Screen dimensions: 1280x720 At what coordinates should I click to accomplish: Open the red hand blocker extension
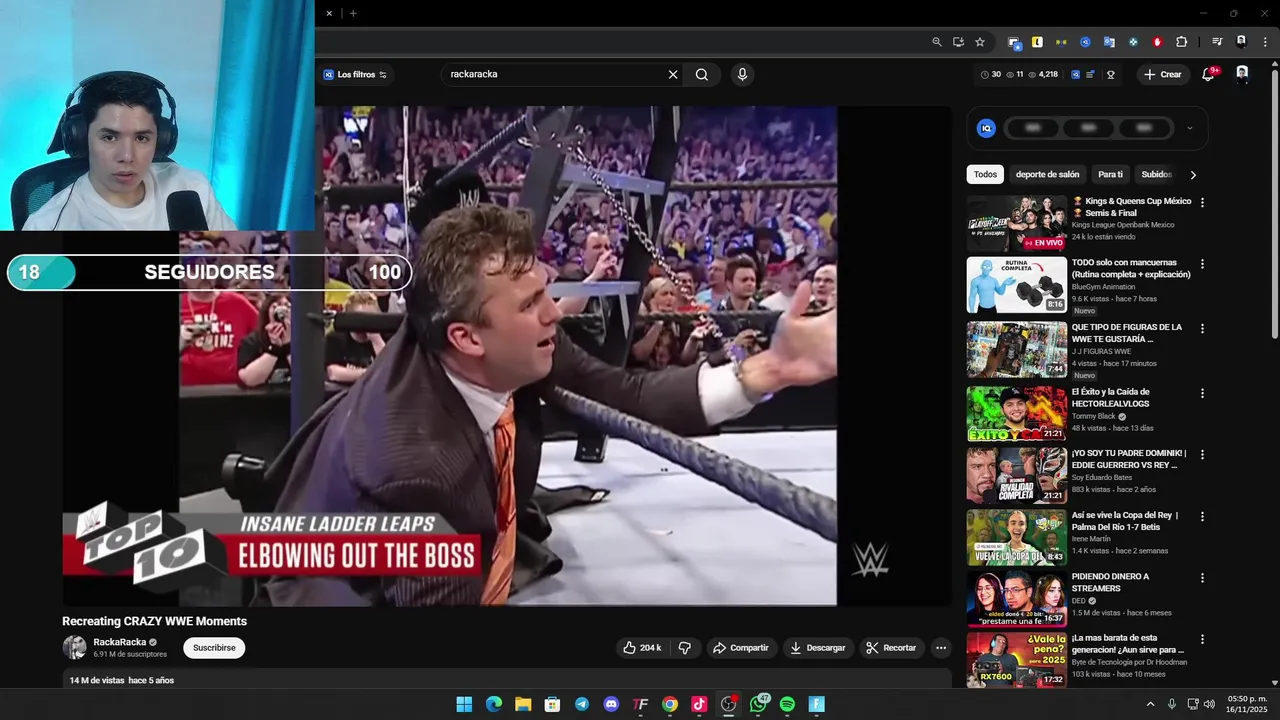coord(1157,42)
